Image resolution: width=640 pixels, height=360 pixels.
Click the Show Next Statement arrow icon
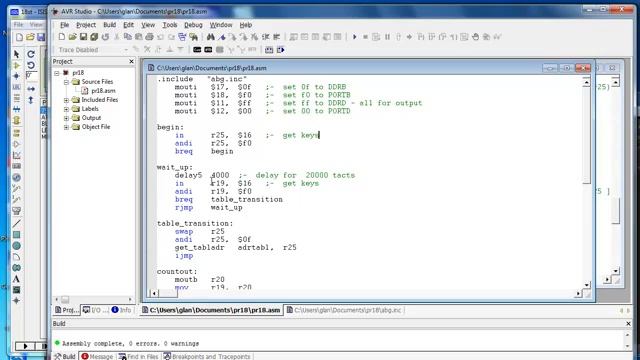point(409,37)
